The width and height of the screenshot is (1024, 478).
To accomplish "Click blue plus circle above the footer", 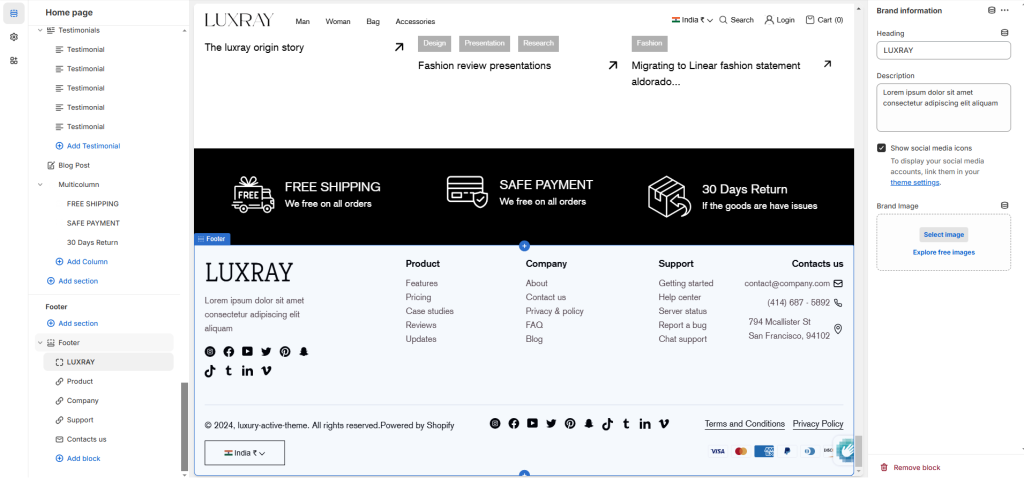I will pos(524,246).
